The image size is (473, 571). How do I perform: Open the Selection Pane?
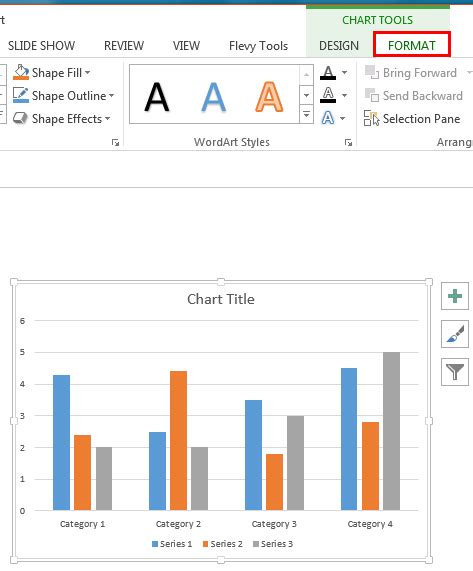pos(412,119)
